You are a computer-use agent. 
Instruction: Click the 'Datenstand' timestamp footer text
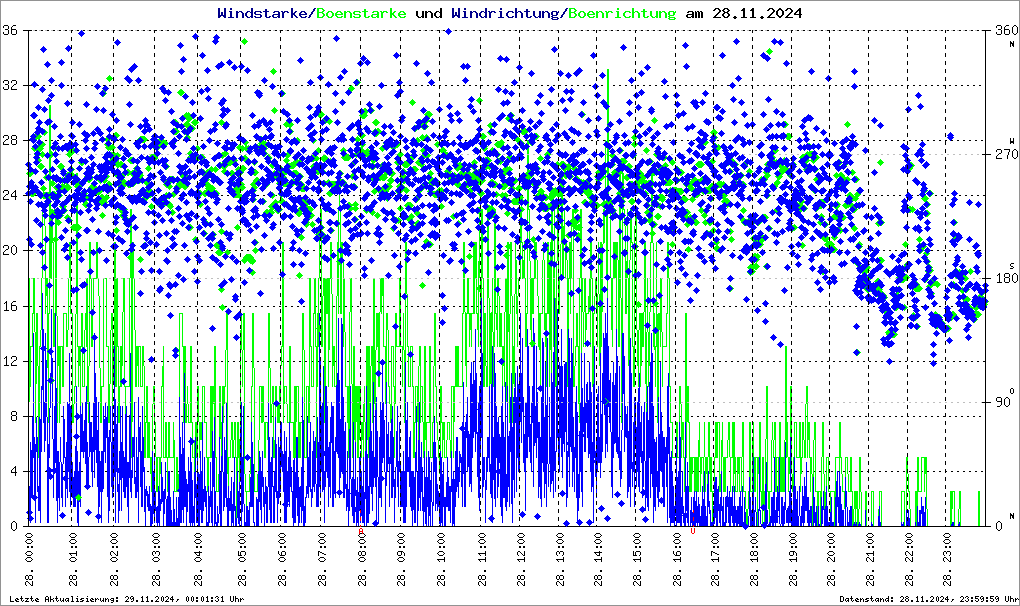coord(929,599)
